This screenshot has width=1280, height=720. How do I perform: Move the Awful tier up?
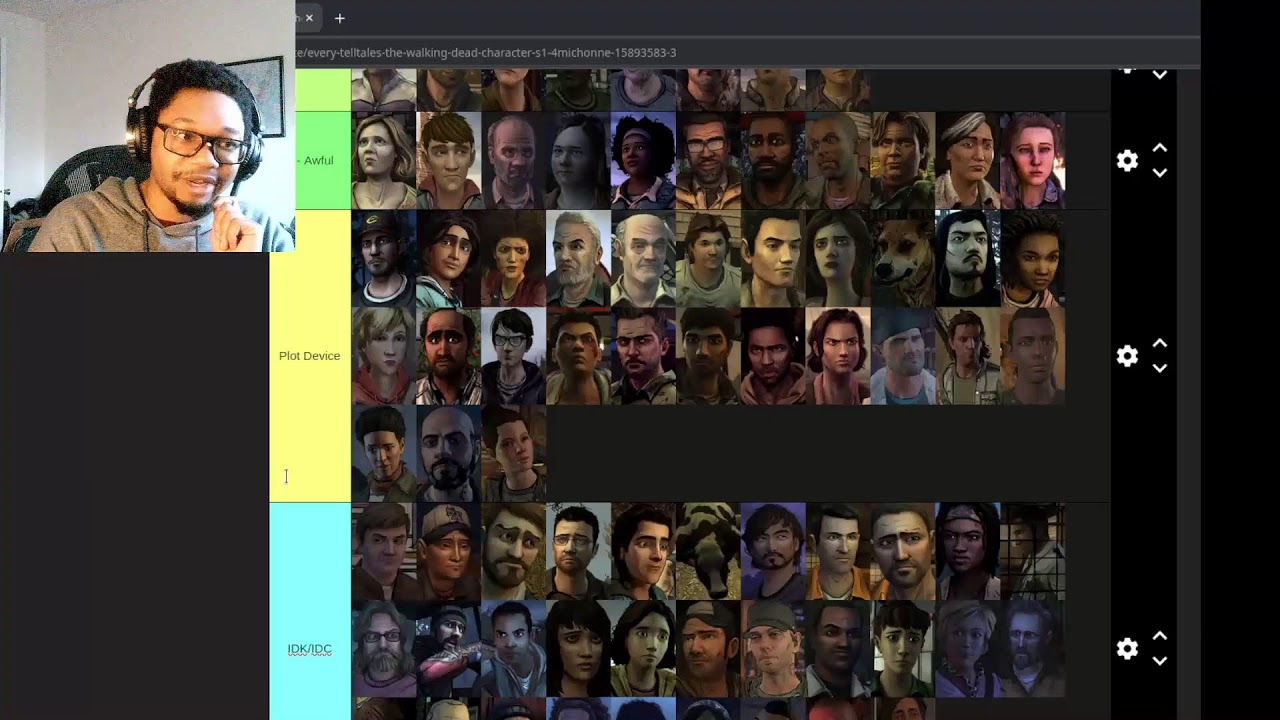(x=1160, y=148)
